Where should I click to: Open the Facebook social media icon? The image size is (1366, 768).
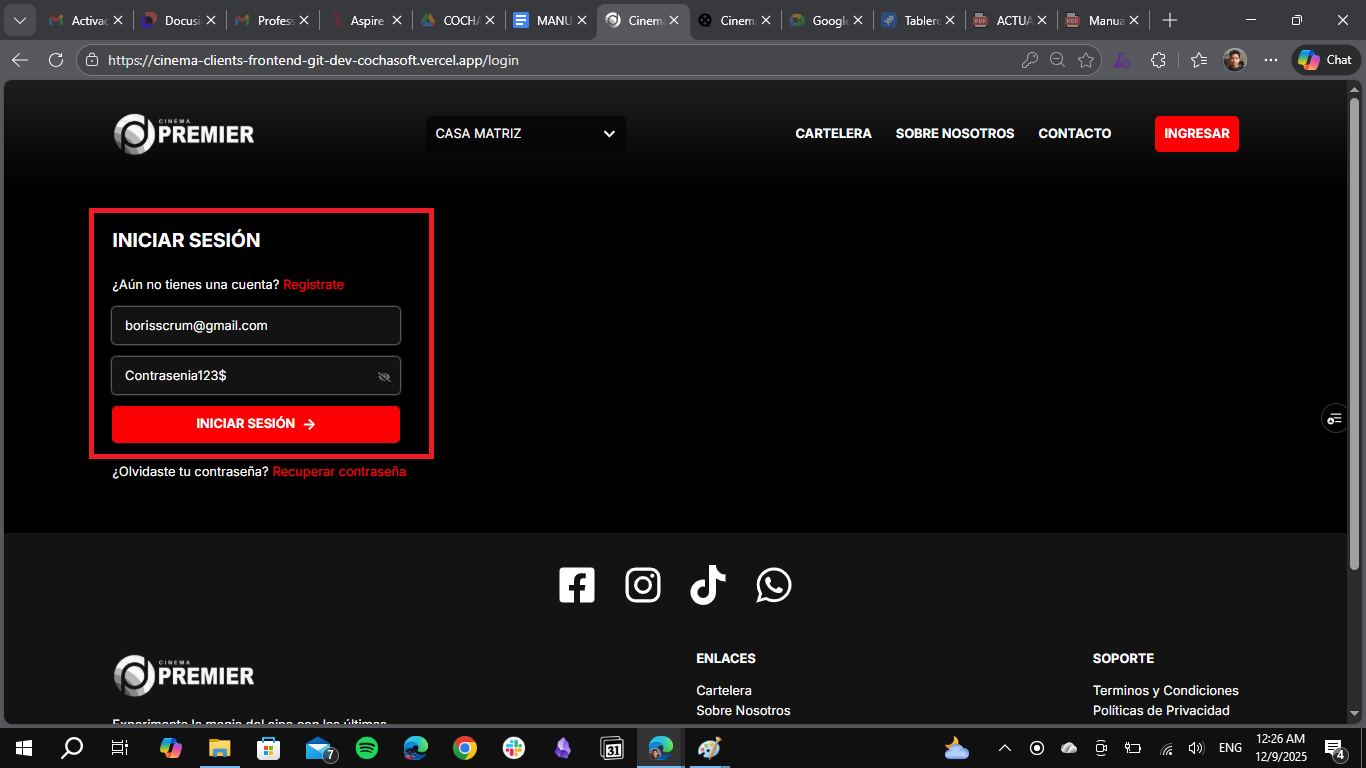[x=577, y=584]
